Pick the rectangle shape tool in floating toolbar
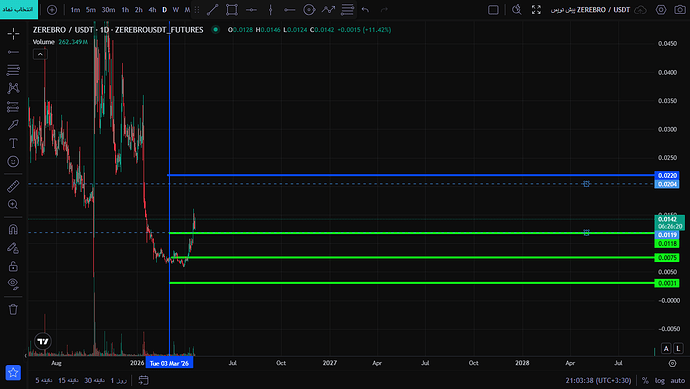 tap(232, 10)
